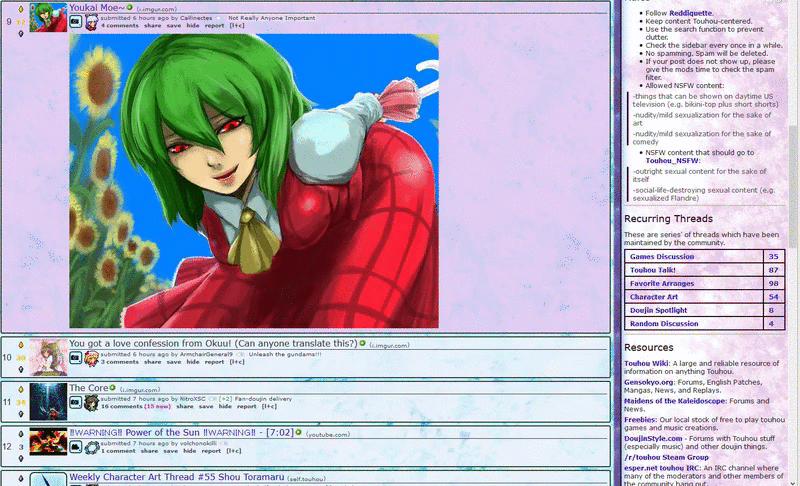Upvote the Weekly Character Art Thread post
This screenshot has width=800, height=486.
pyautogui.click(x=21, y=479)
